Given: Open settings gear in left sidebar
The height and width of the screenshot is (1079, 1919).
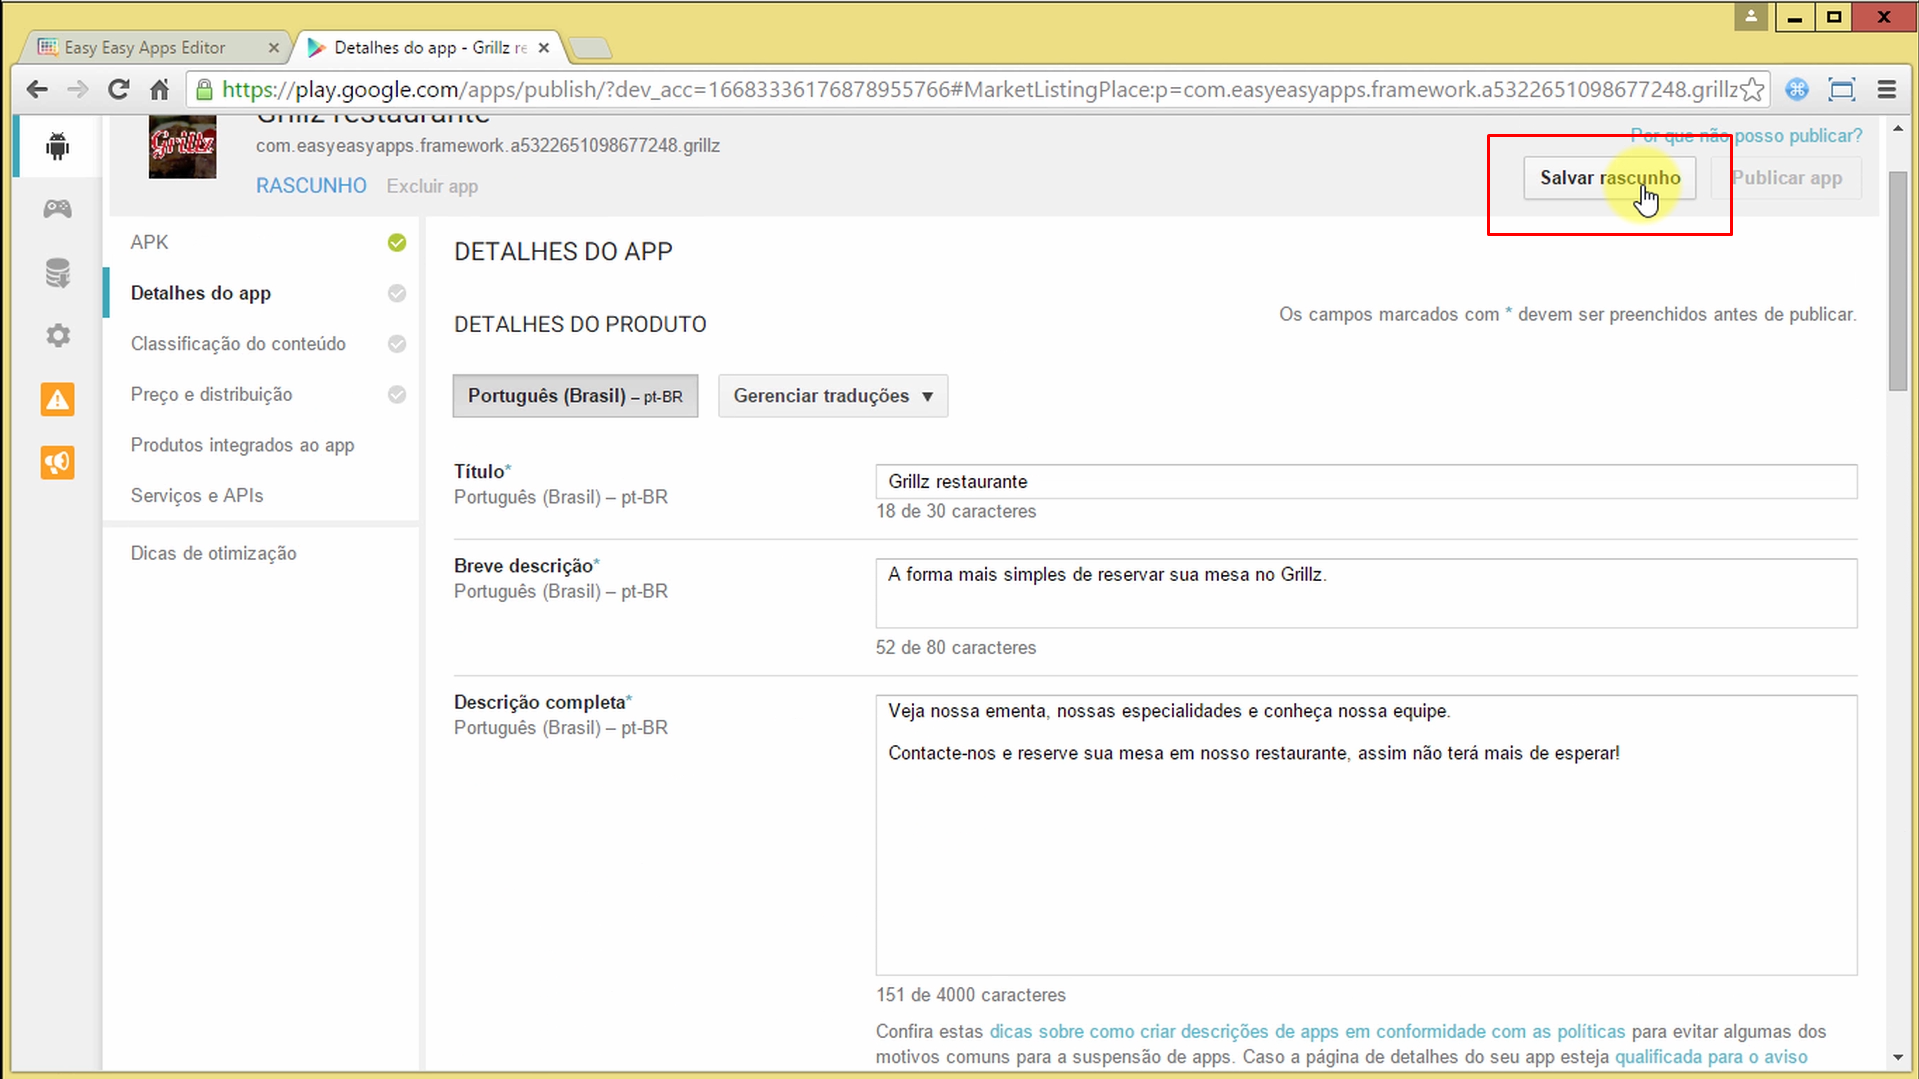Looking at the screenshot, I should click(57, 335).
